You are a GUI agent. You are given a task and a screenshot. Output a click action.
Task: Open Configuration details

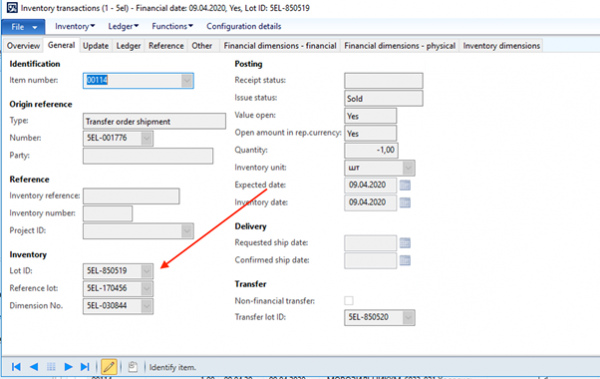tap(244, 26)
